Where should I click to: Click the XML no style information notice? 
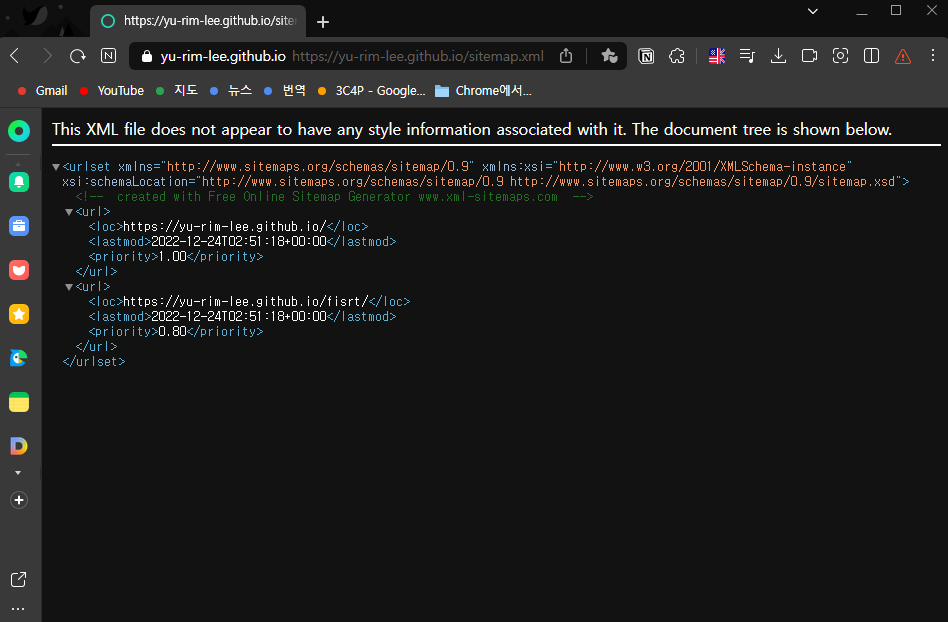click(x=472, y=129)
